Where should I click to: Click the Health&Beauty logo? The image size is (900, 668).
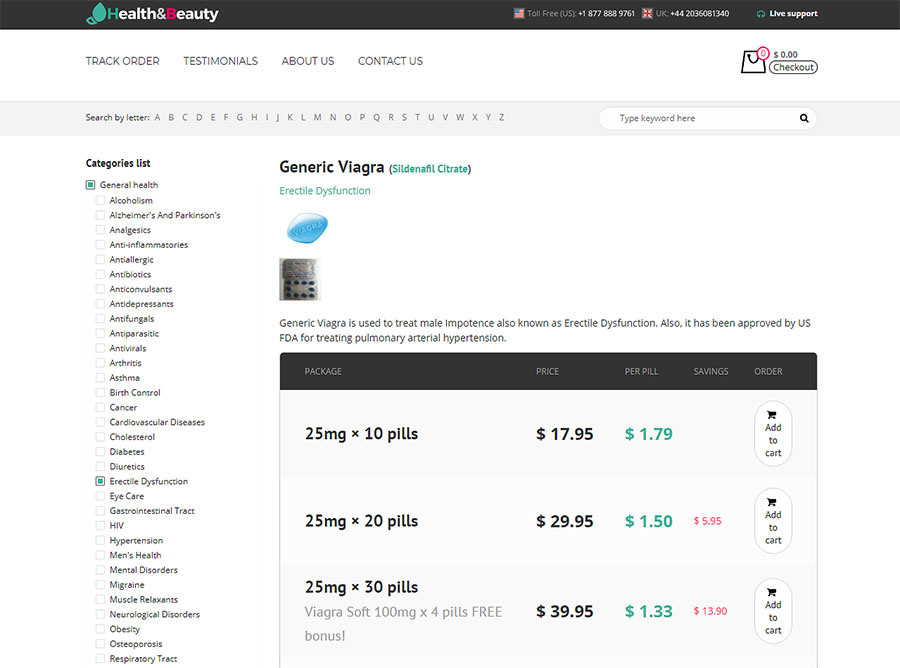tap(152, 14)
